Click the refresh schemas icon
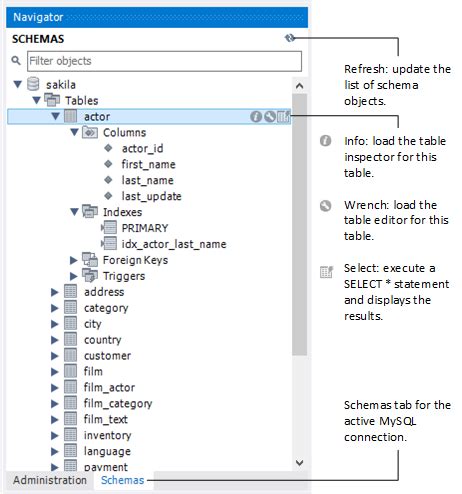 coord(290,38)
